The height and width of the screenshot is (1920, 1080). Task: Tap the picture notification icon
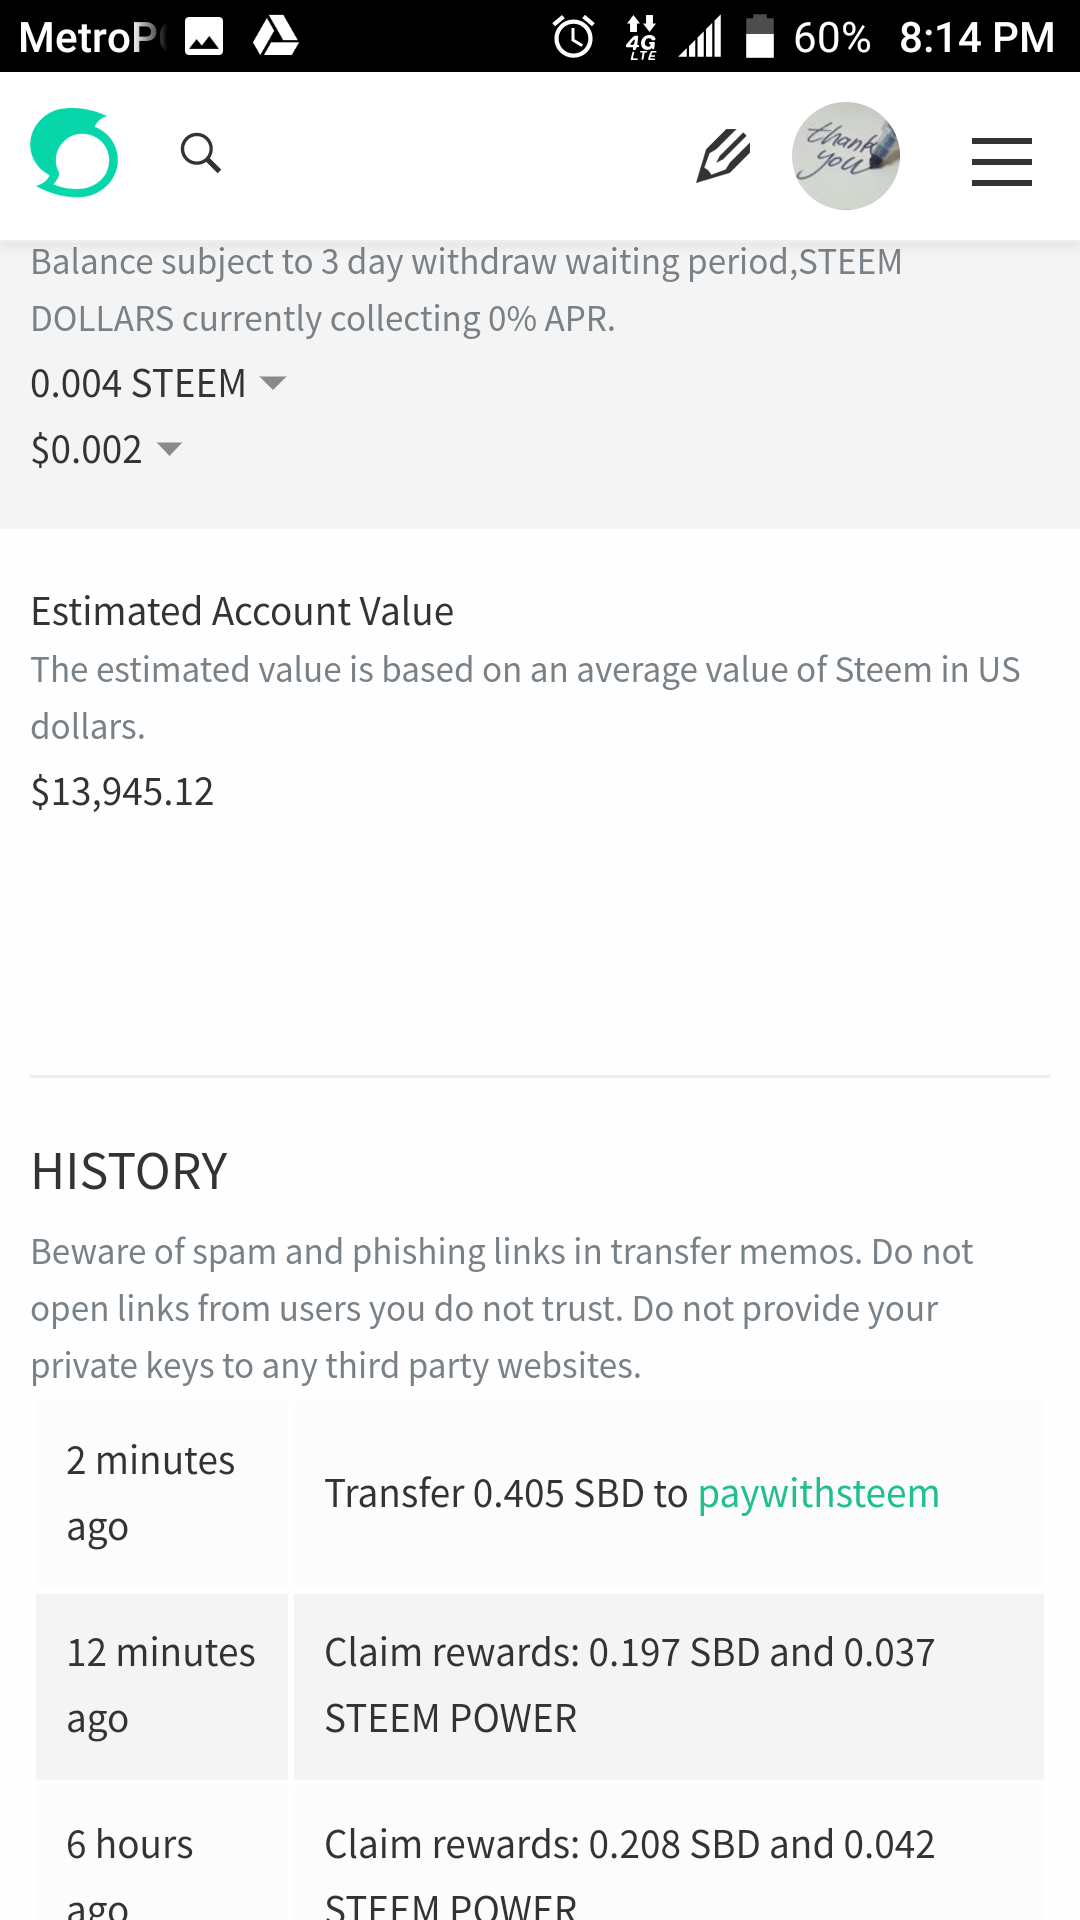(x=204, y=38)
